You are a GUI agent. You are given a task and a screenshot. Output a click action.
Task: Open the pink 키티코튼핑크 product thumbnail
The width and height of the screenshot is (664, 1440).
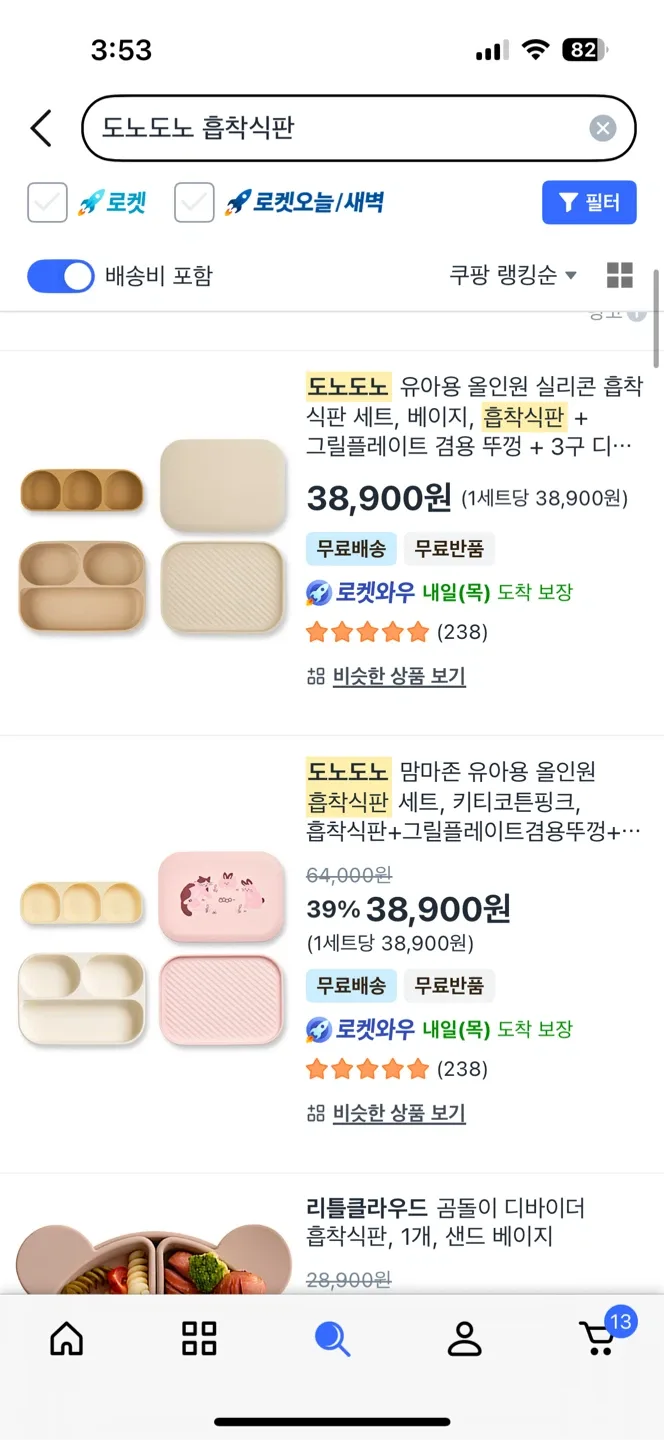click(x=153, y=948)
